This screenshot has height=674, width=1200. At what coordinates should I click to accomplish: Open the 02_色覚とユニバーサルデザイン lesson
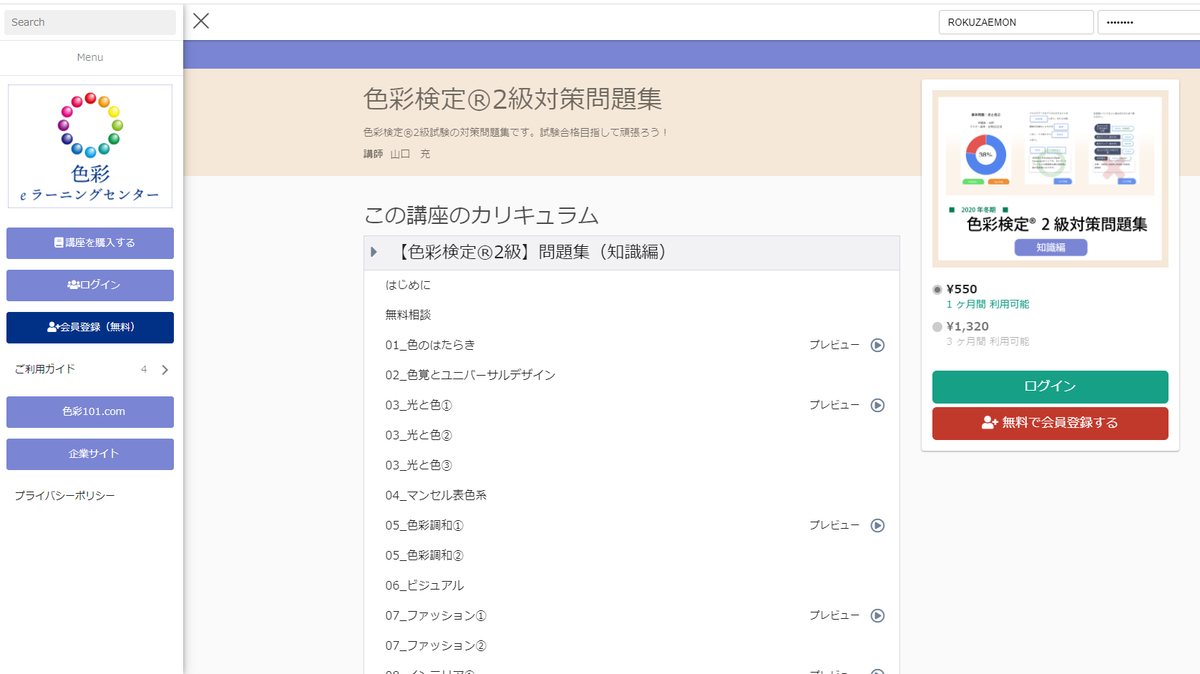[x=470, y=375]
